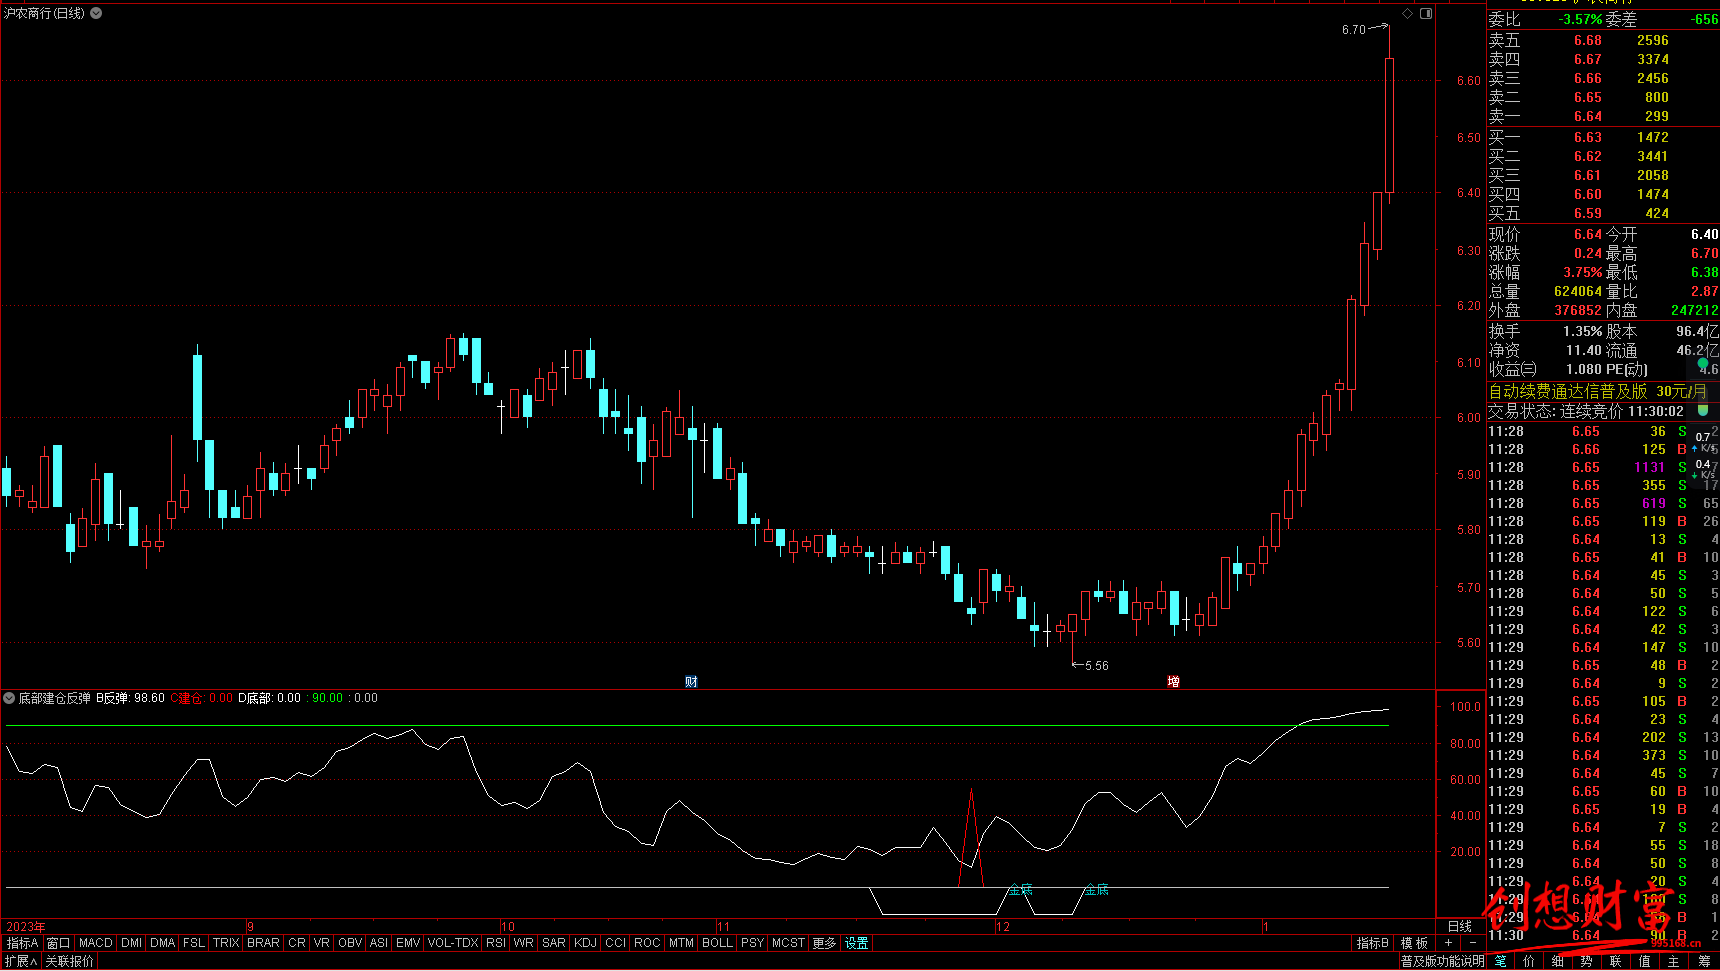Image resolution: width=1720 pixels, height=971 pixels.
Task: Open the 普及版功能说明 link
Action: pos(1442,961)
